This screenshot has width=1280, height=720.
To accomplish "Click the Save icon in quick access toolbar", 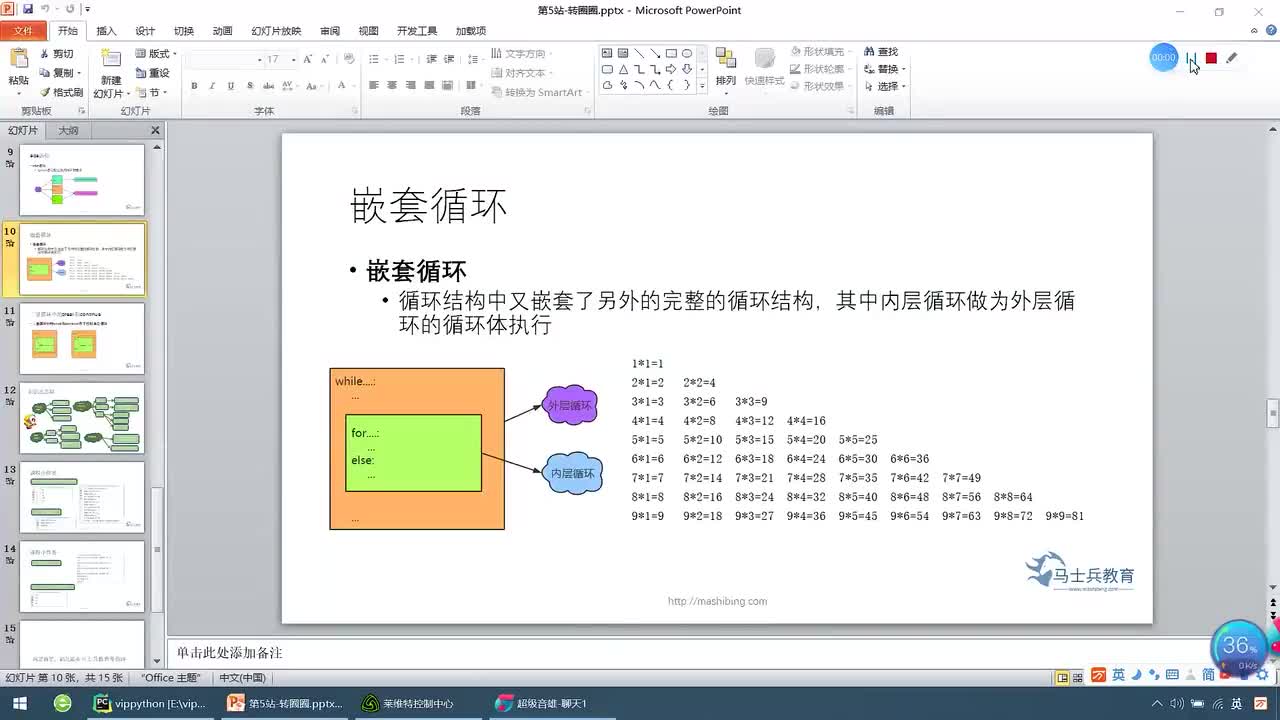I will click(27, 9).
